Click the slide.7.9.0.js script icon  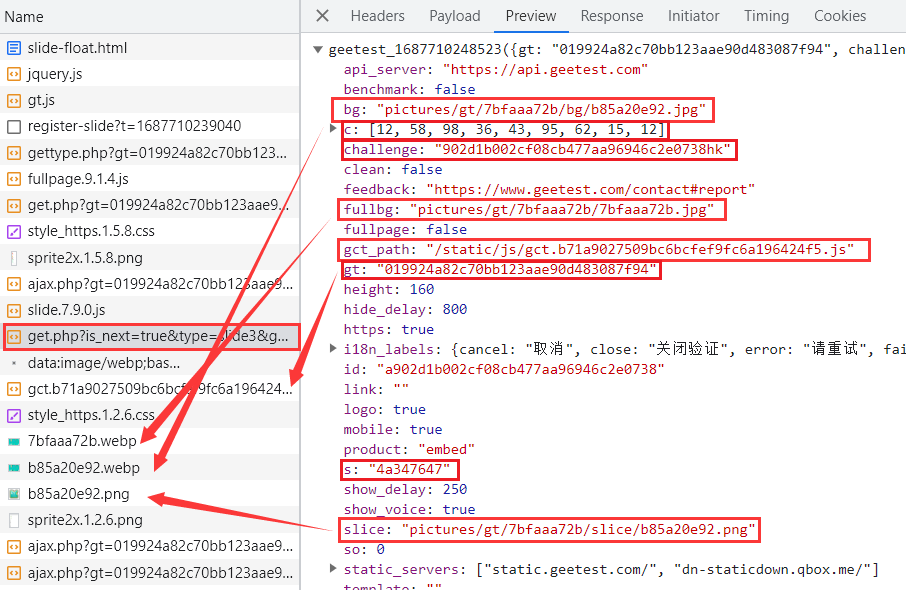(x=14, y=310)
